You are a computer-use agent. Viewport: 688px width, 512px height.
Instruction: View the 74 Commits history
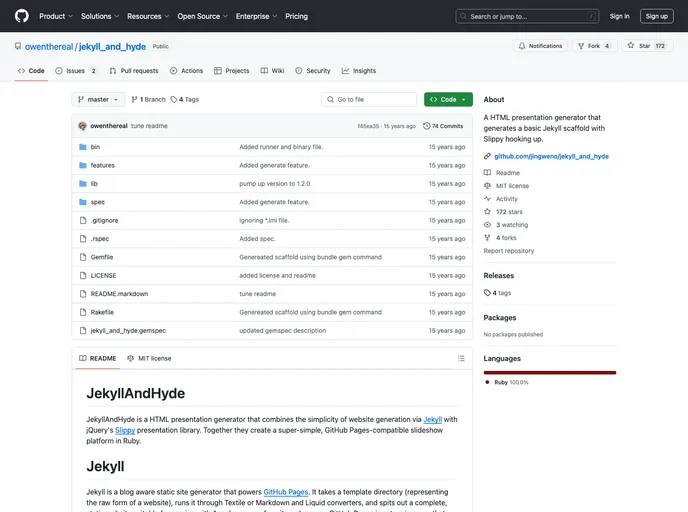[x=443, y=126]
